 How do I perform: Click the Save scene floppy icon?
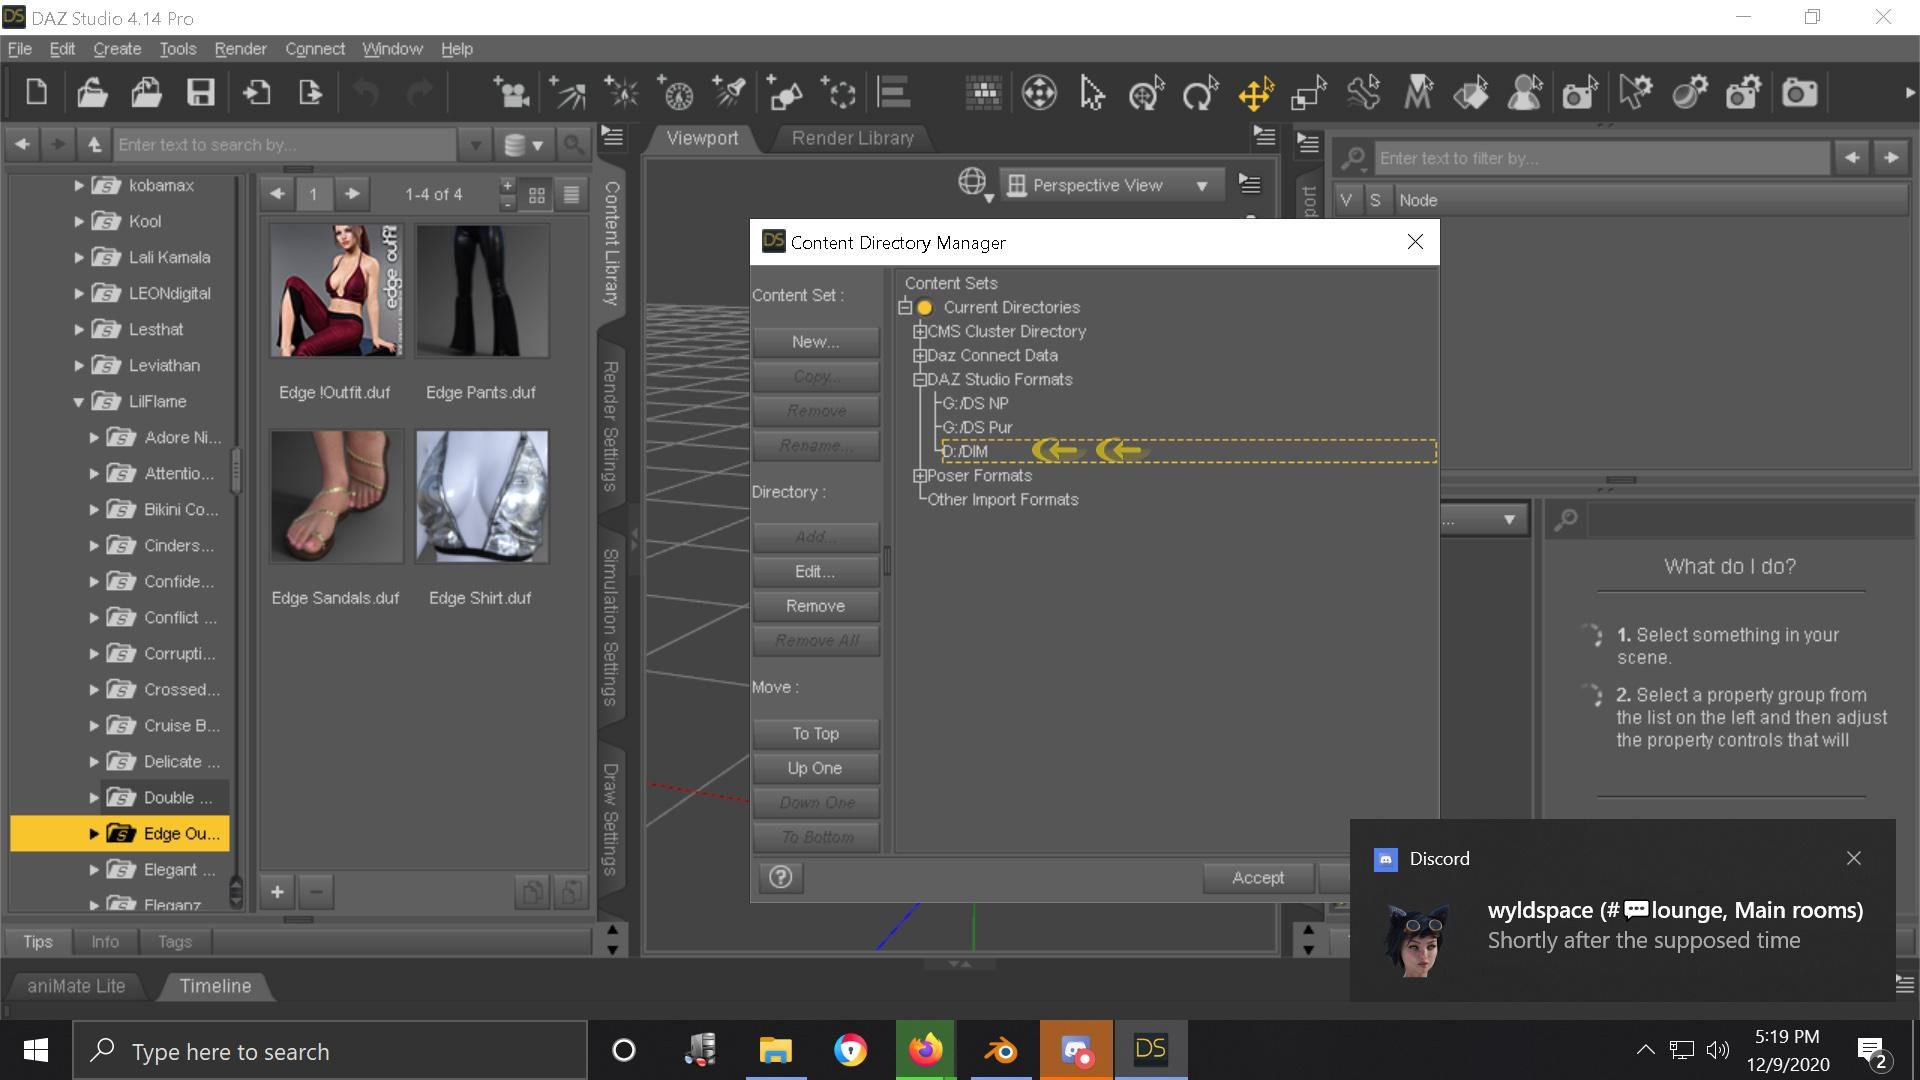pyautogui.click(x=201, y=93)
